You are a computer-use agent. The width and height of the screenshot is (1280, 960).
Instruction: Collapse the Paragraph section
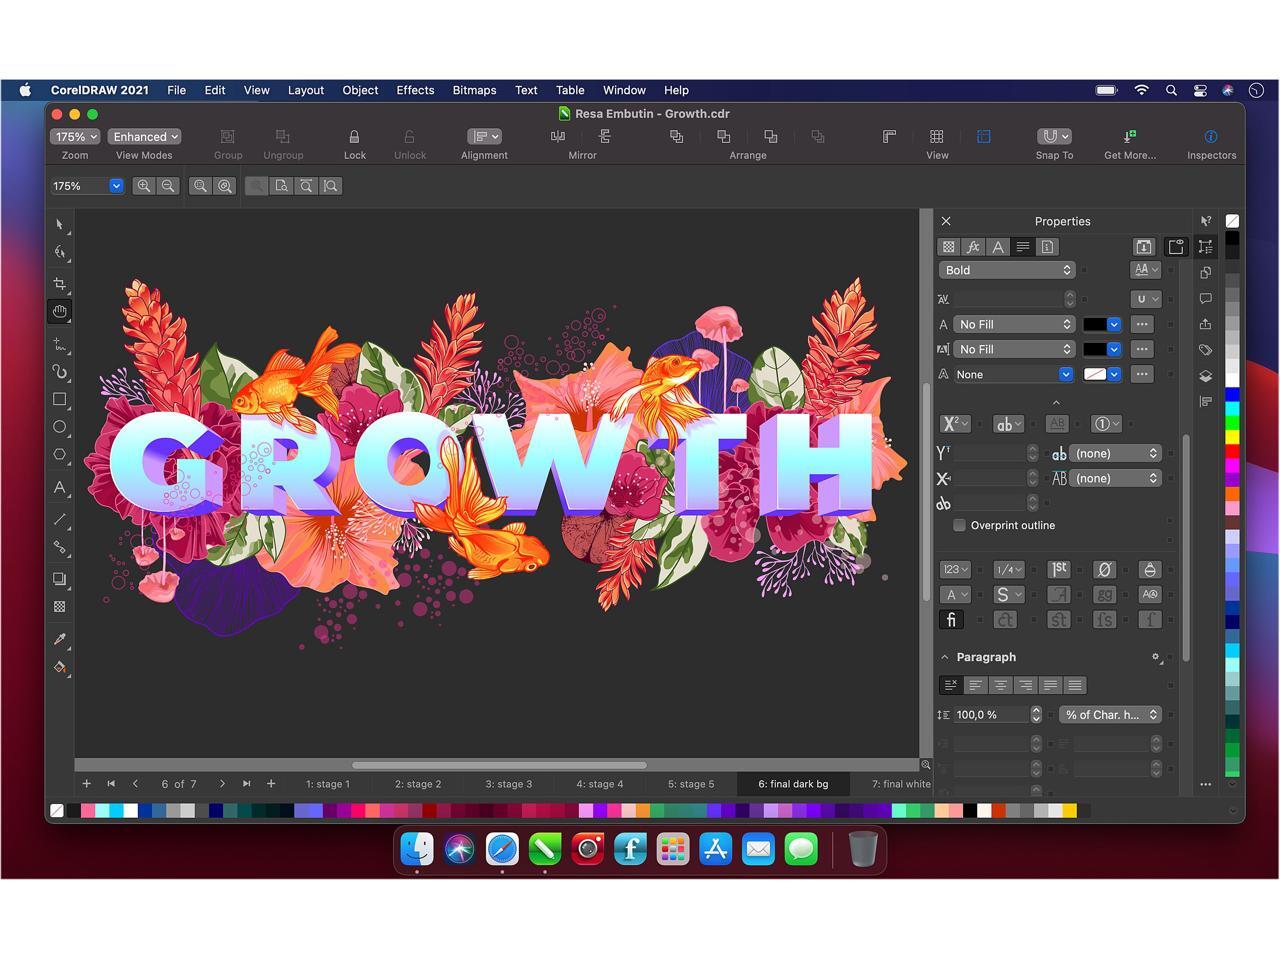[945, 657]
